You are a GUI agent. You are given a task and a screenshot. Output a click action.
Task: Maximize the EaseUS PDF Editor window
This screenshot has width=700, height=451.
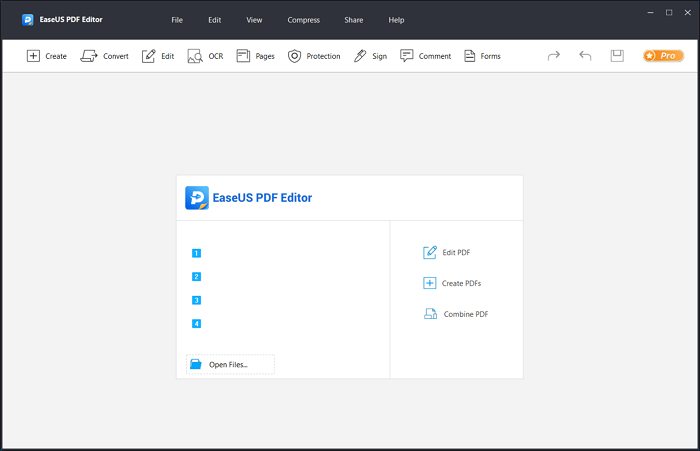coord(669,13)
